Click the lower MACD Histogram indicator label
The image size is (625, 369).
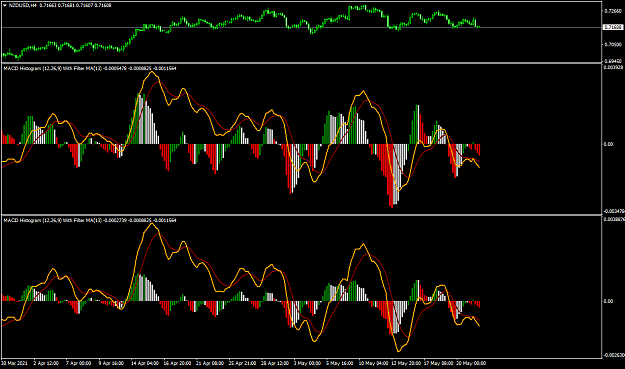(90, 220)
